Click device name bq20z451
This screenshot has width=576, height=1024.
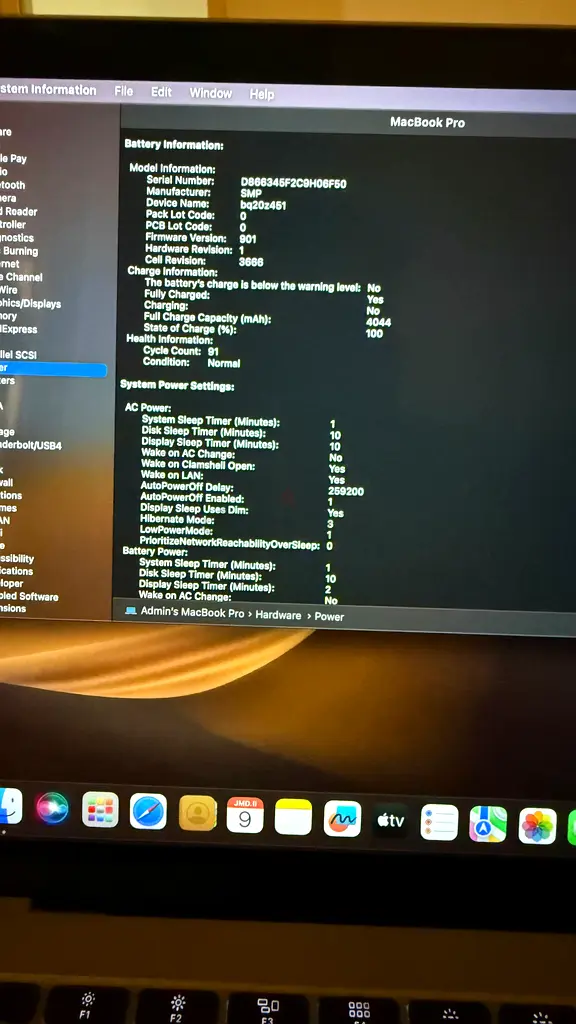(263, 205)
